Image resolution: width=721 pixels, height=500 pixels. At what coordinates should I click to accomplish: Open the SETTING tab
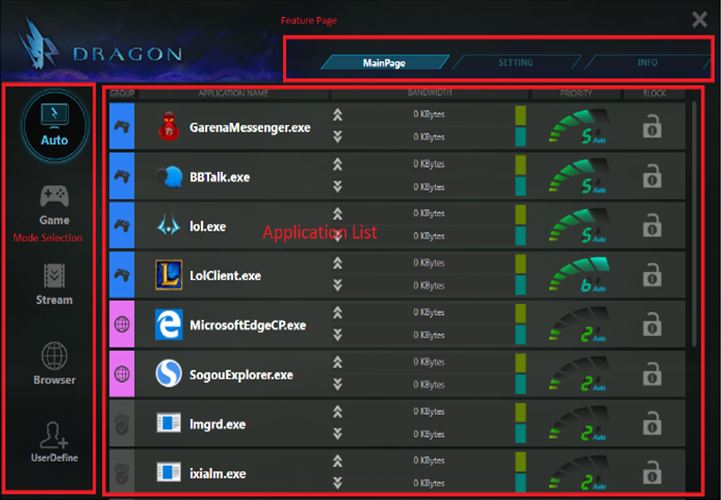tap(515, 63)
